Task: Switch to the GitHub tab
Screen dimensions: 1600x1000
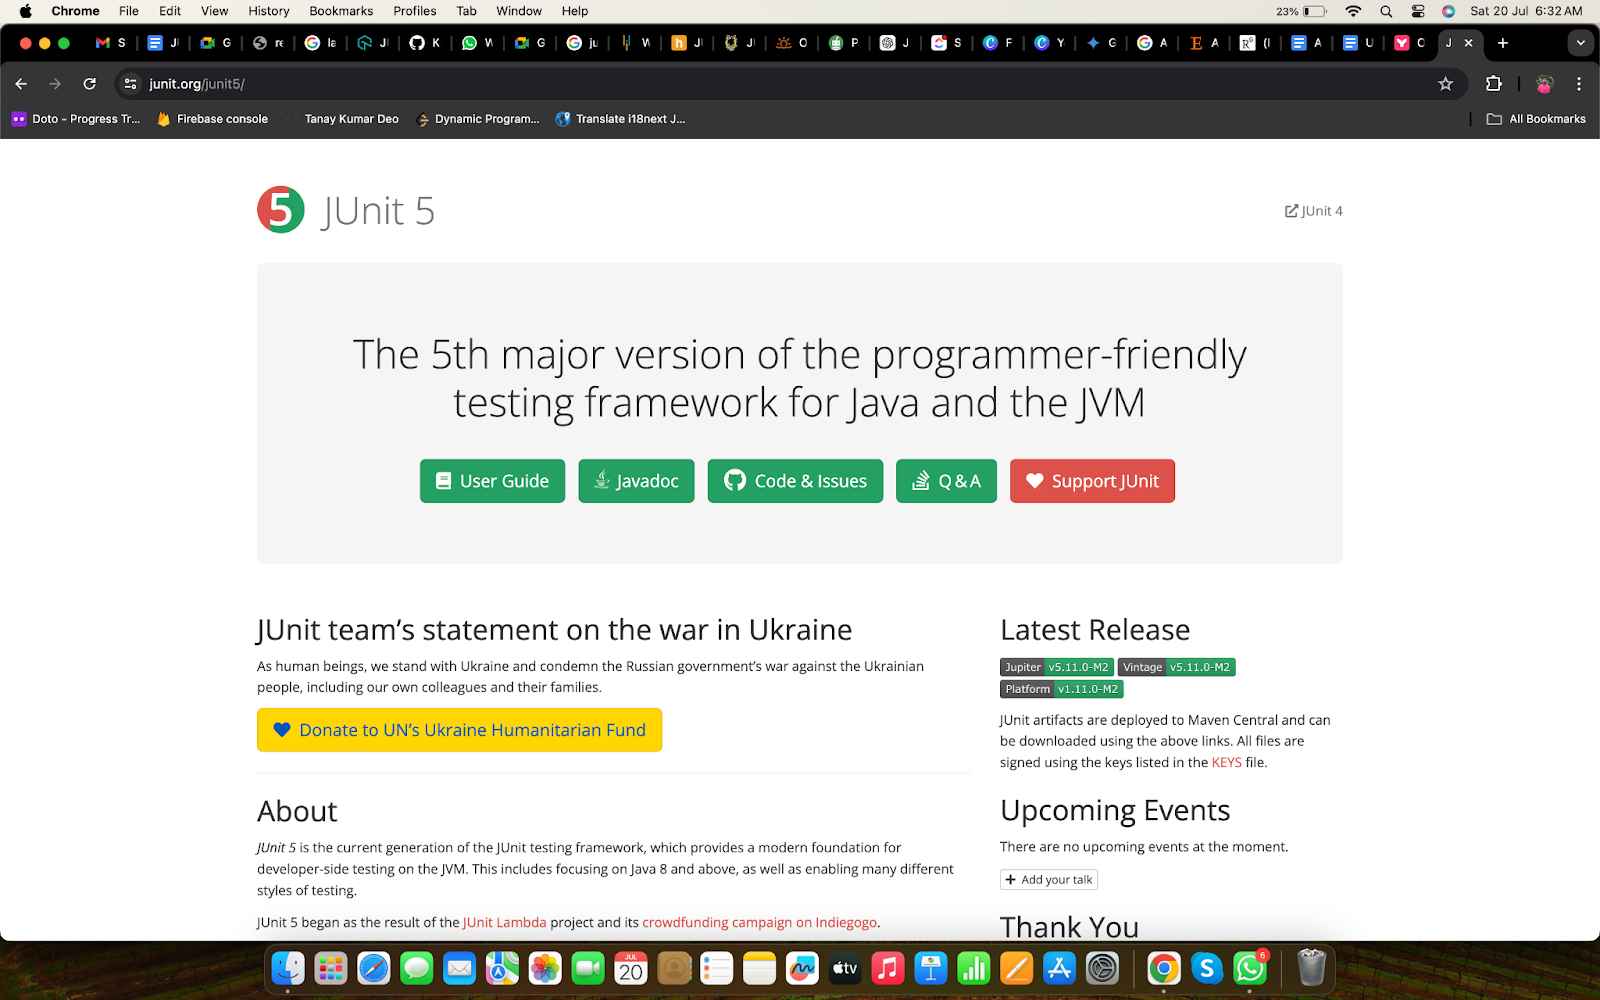Action: click(425, 43)
